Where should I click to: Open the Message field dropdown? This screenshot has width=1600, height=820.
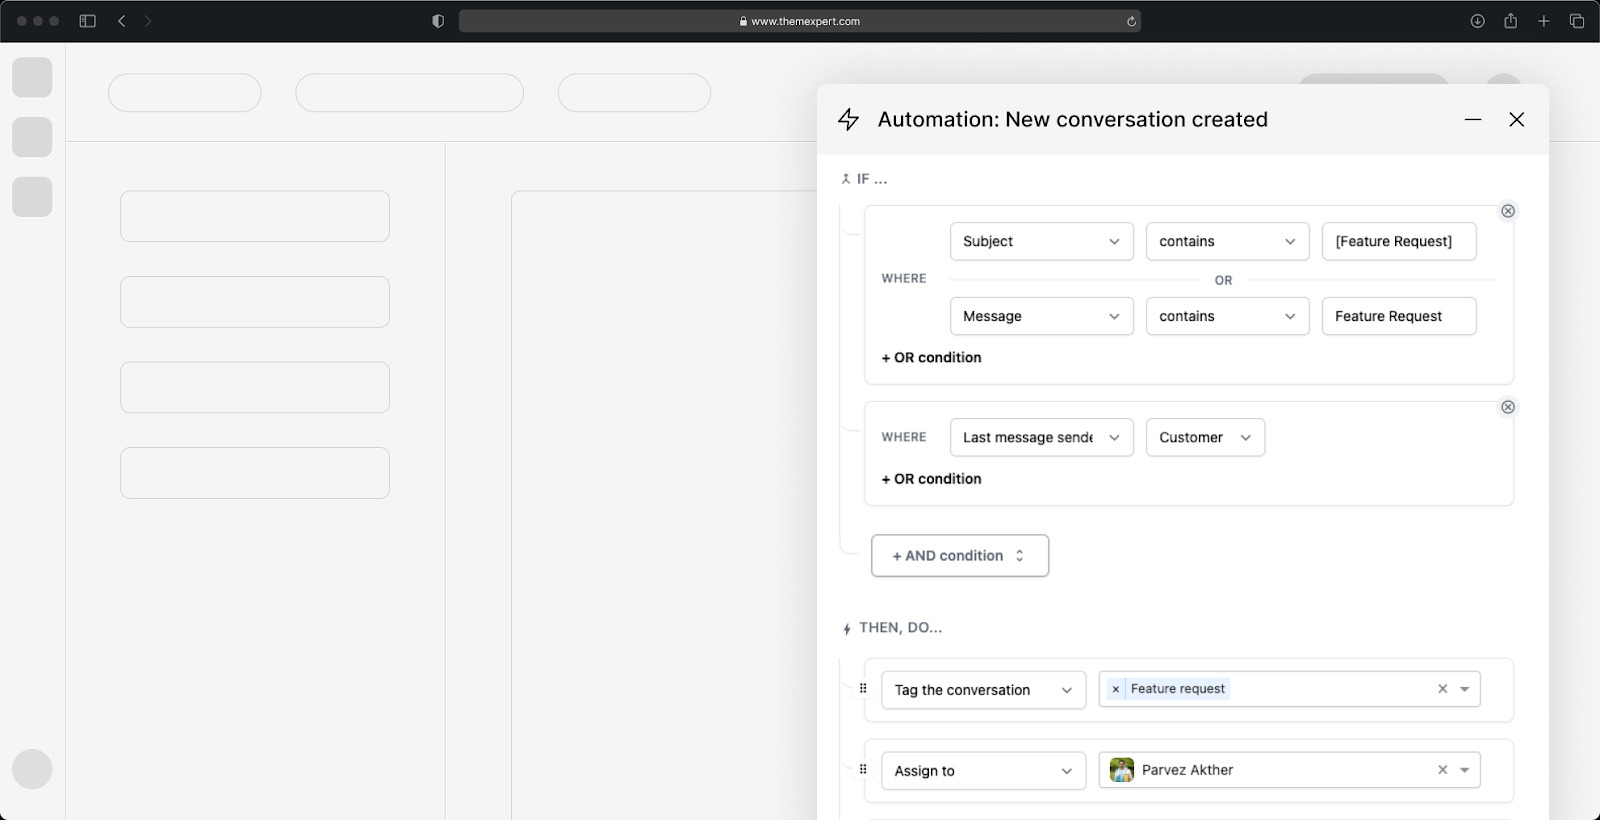[1041, 316]
